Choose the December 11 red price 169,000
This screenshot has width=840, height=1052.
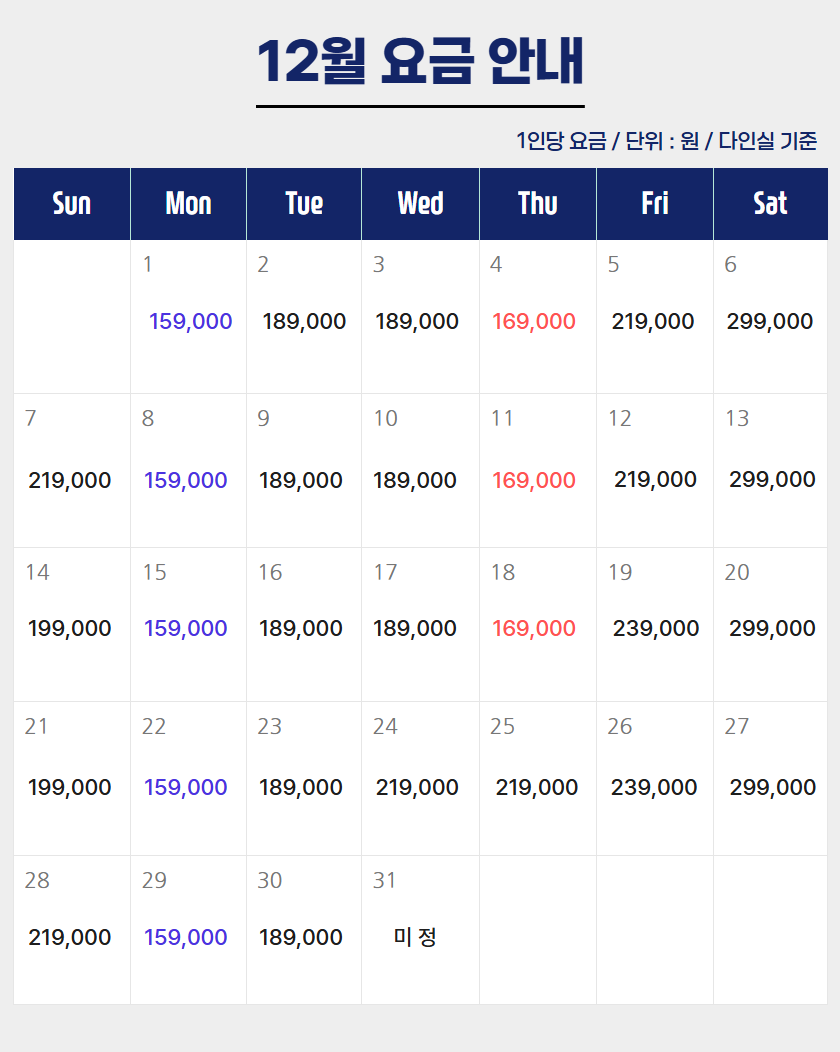point(534,480)
